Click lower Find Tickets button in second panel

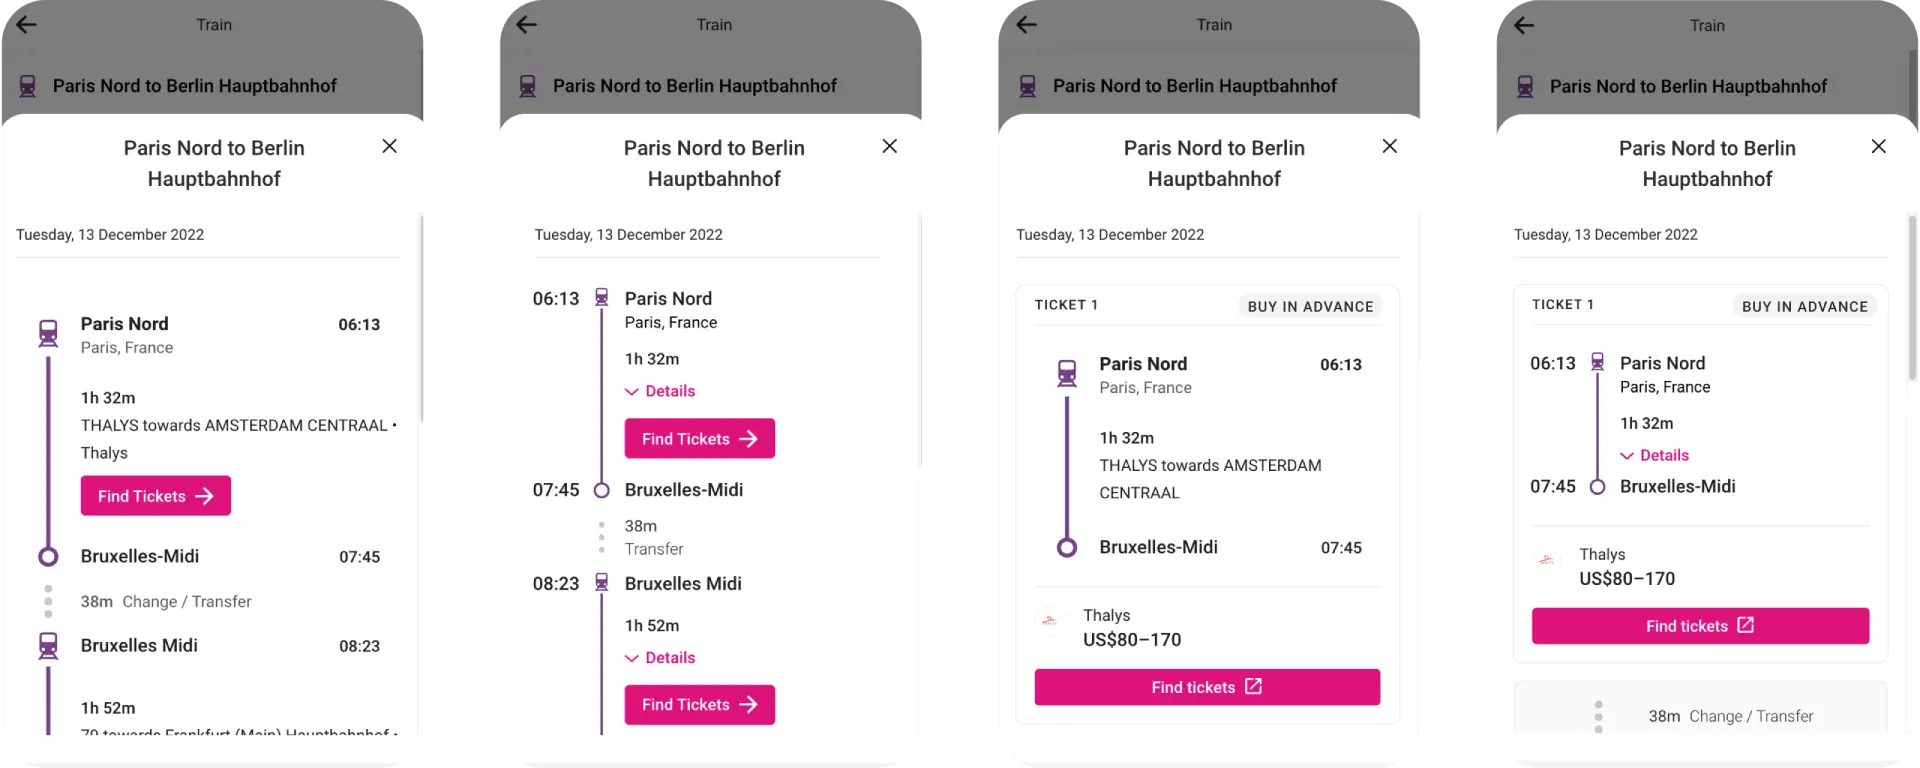click(700, 705)
